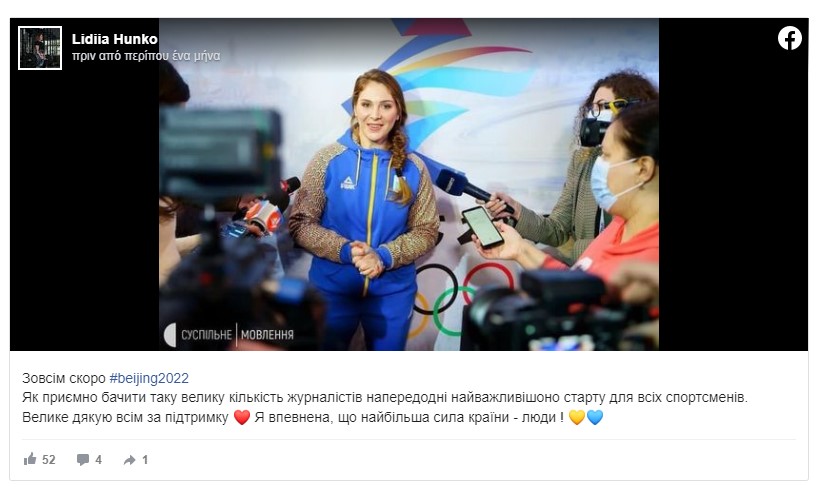Click the yellow heart emoji
The width and height of the screenshot is (819, 494).
point(576,417)
